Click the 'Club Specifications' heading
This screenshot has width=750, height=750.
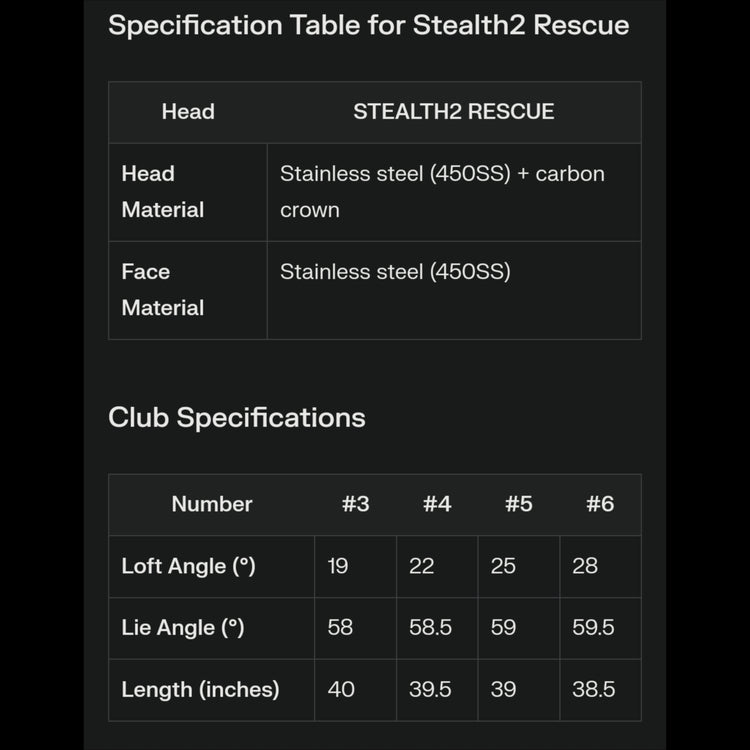(x=237, y=417)
